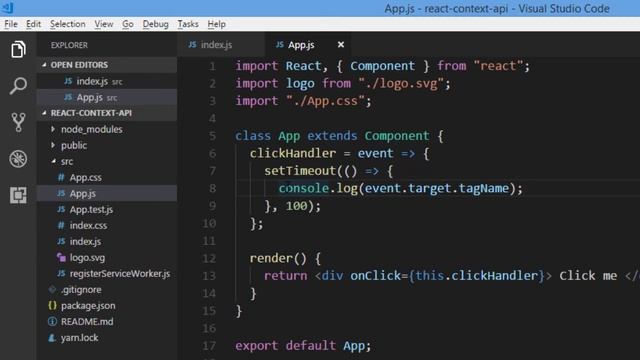Open the Extensions view in activity bar

[x=18, y=195]
